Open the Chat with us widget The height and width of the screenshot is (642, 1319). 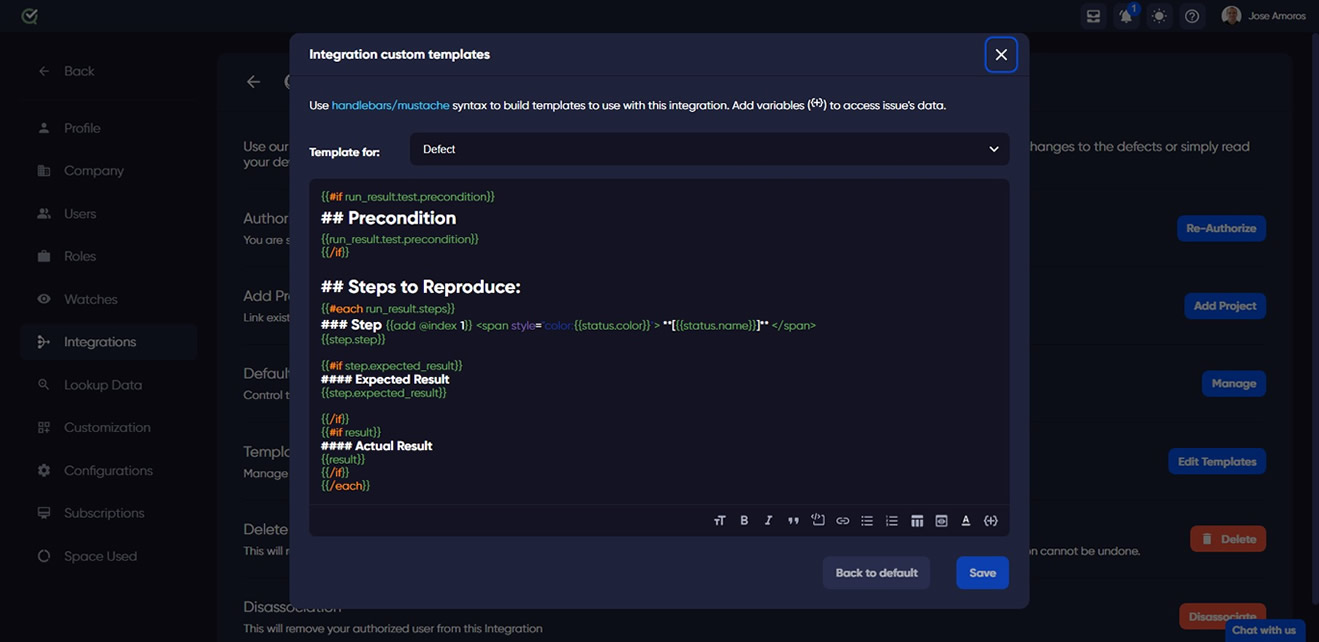click(x=1264, y=630)
